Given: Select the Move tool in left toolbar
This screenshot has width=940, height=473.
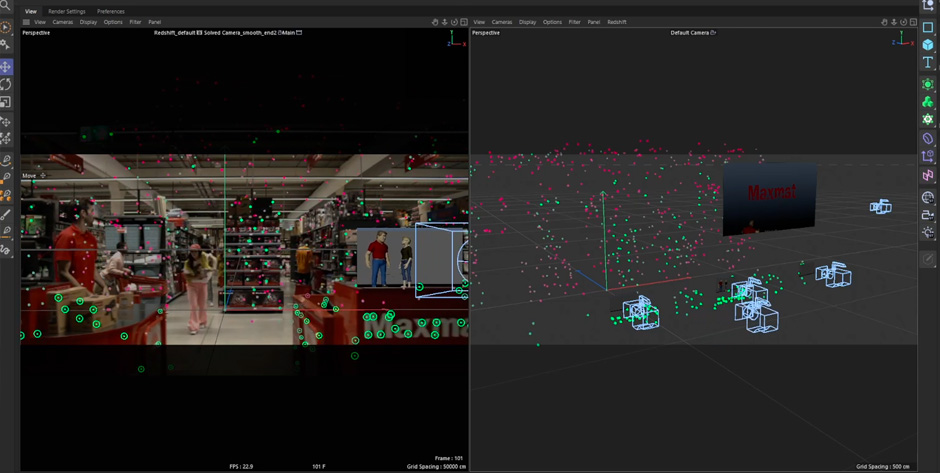Looking at the screenshot, I should coord(6,67).
